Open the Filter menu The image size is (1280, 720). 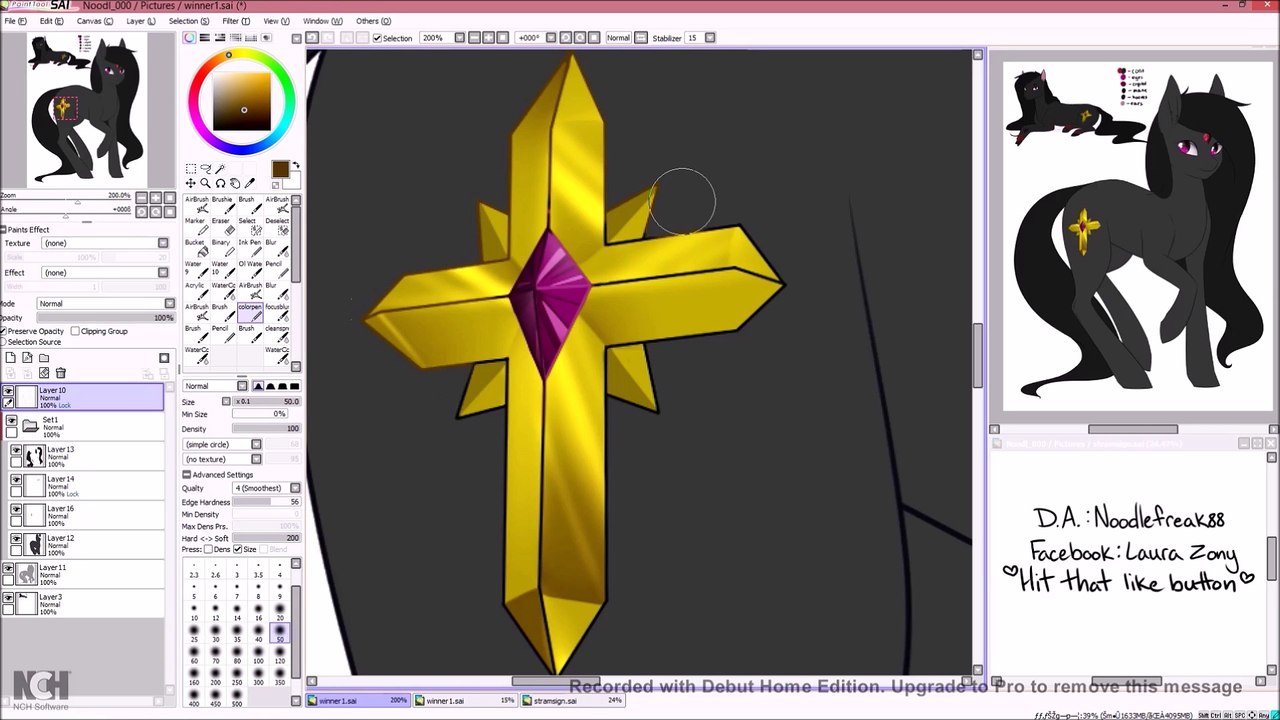pyautogui.click(x=235, y=21)
